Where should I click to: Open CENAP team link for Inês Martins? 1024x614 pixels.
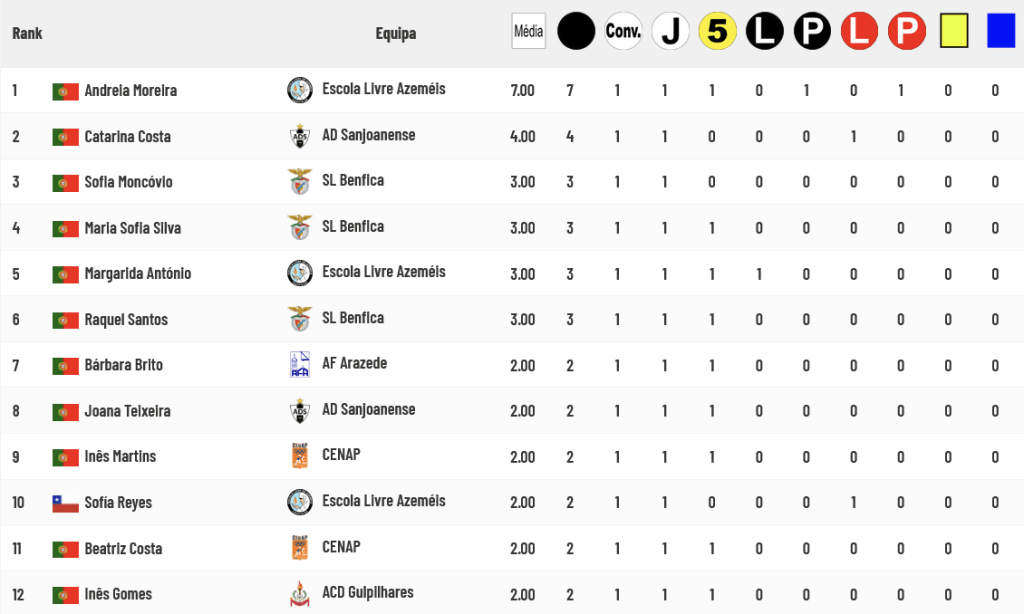pos(341,455)
